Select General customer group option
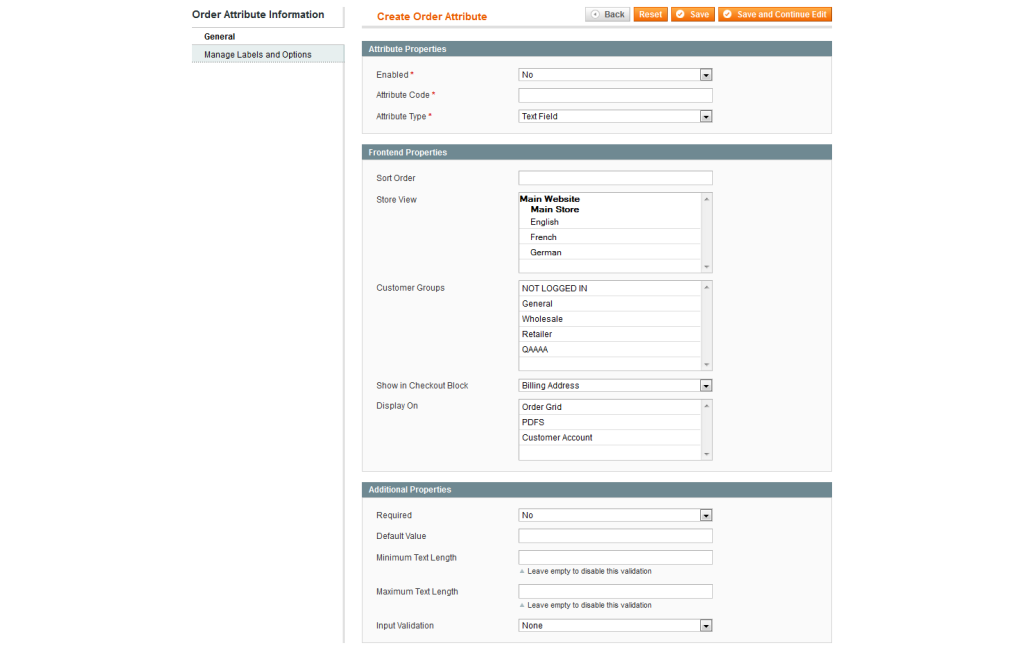Screen dimensions: 1024x650 [x=610, y=304]
